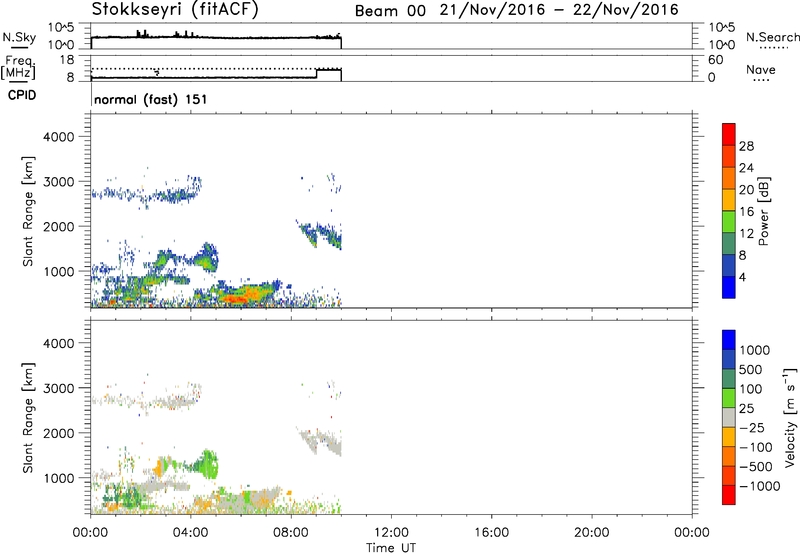Click the '12:00' time axis label

coord(391,533)
